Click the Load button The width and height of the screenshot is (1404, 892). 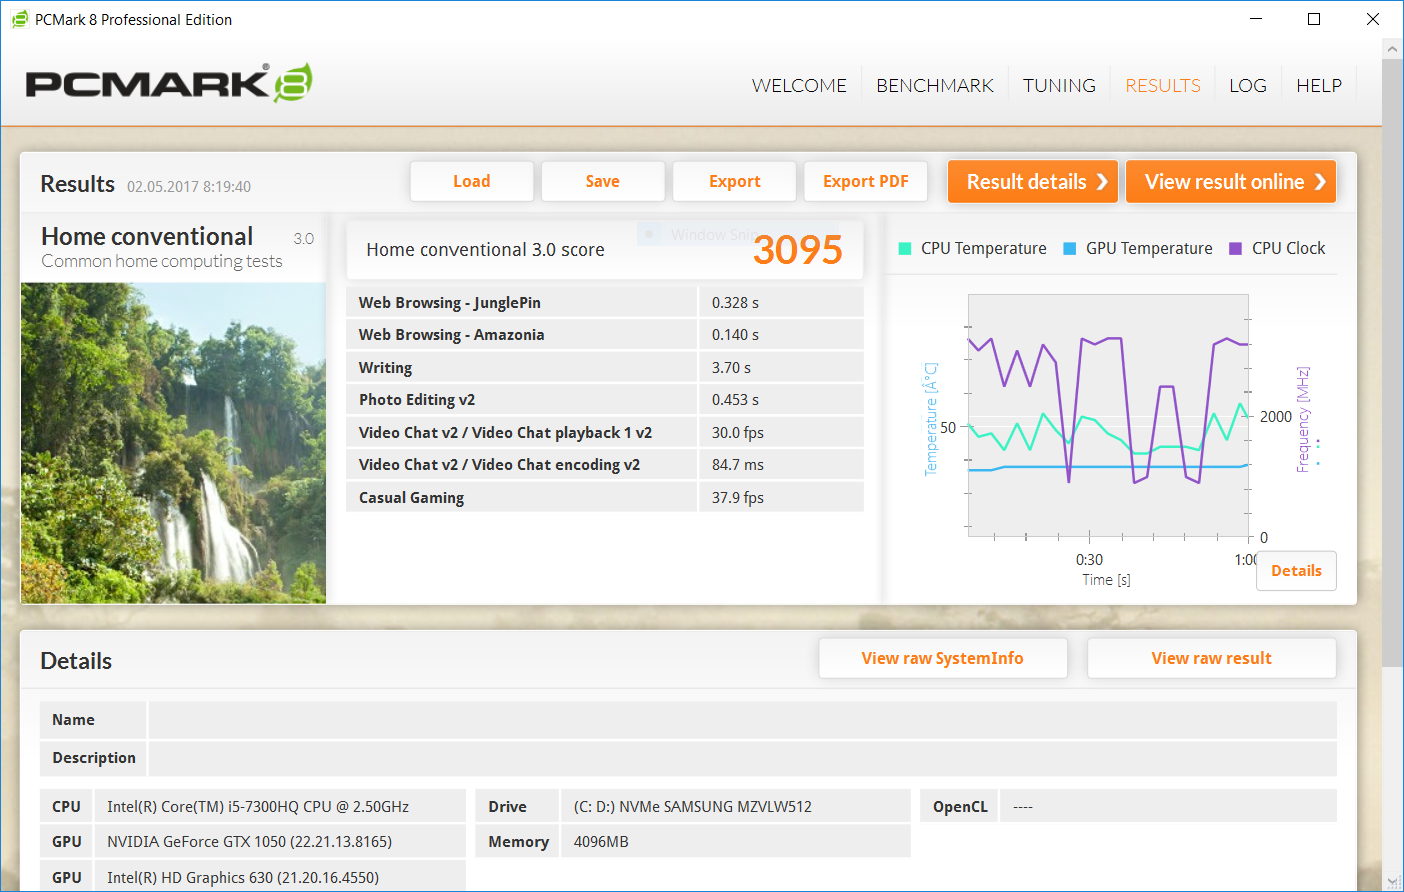pos(472,181)
